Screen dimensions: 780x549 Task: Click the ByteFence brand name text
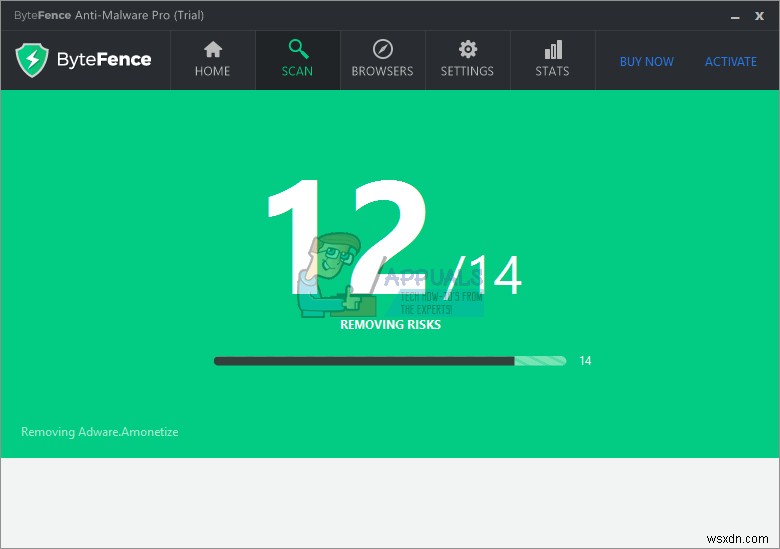click(x=104, y=60)
